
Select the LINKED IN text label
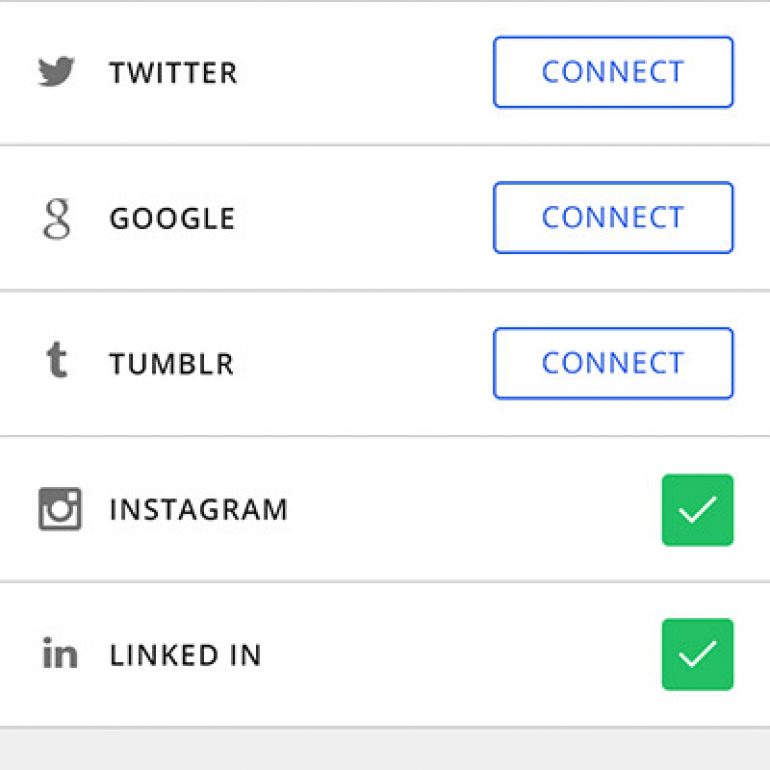pos(185,655)
